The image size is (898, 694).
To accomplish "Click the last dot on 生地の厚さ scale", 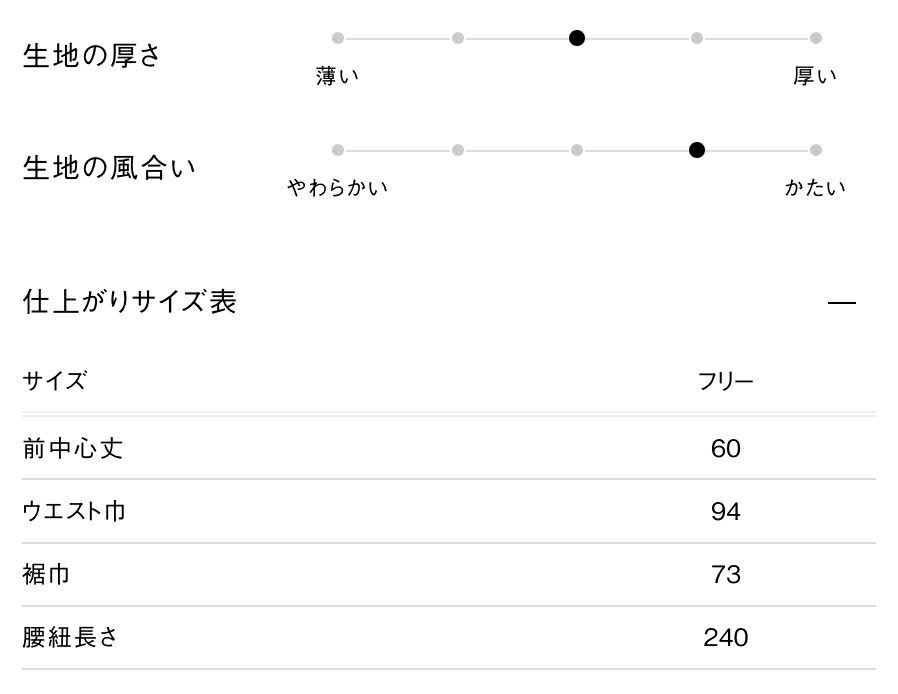I will (816, 38).
